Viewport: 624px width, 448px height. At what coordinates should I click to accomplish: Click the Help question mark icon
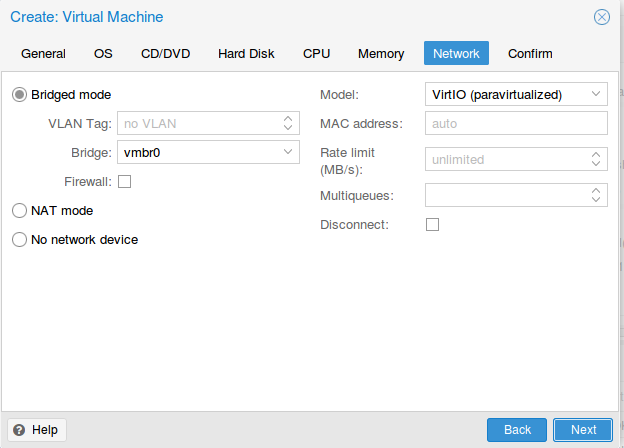tap(19, 430)
